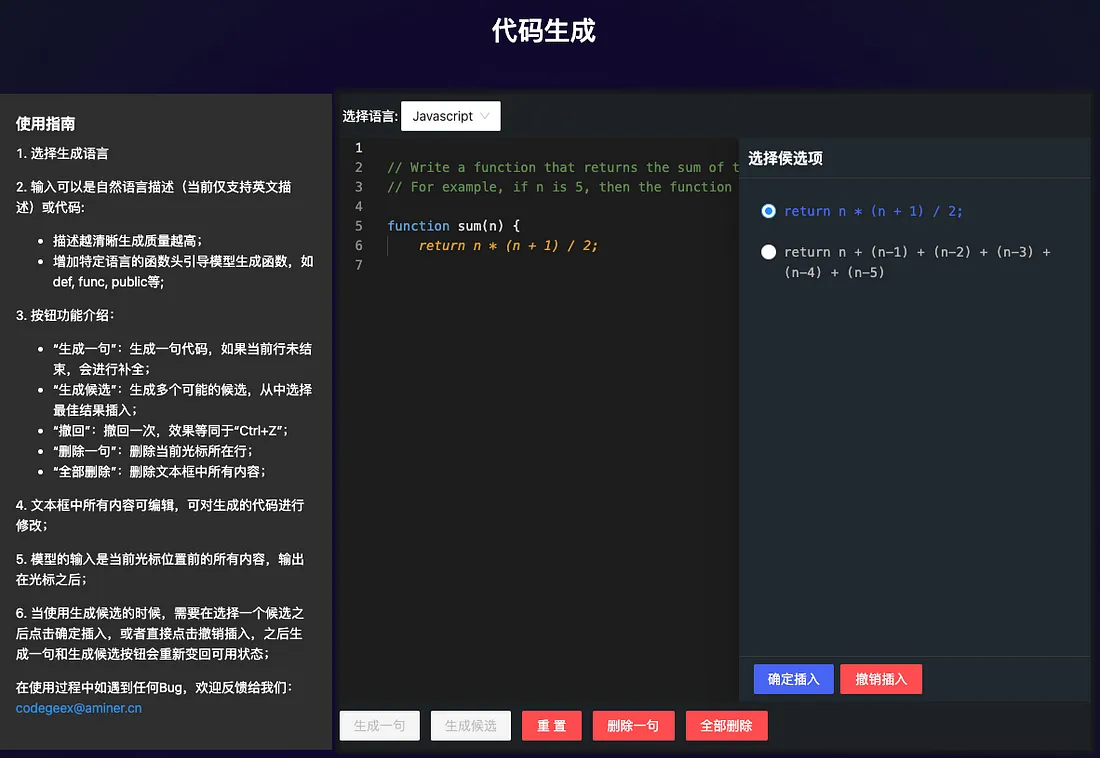
Task: Click the 使用指南 guide heading
Action: (46, 124)
